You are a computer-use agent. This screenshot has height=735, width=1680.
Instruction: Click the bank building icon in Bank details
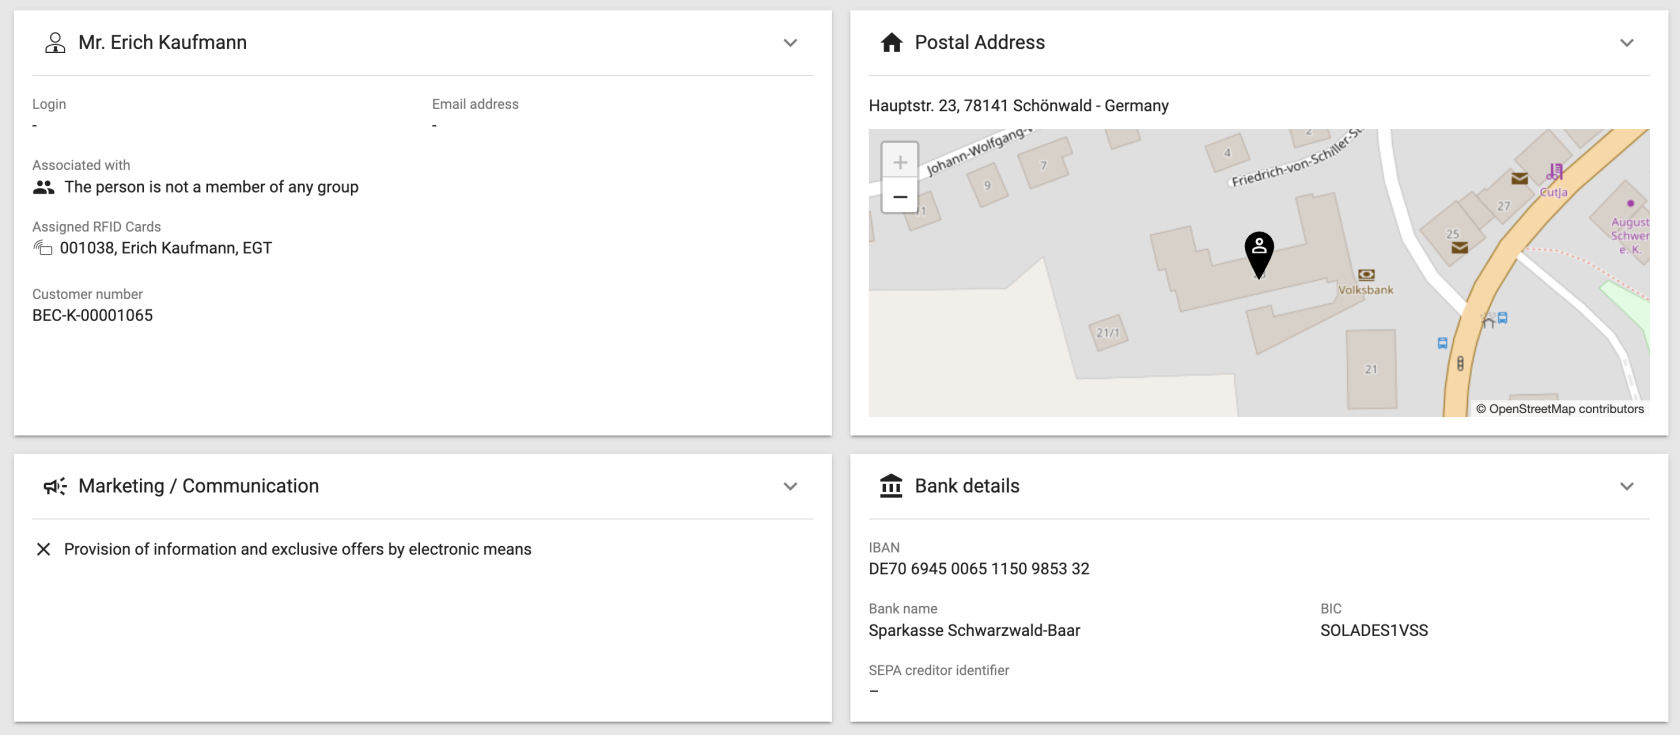click(891, 486)
